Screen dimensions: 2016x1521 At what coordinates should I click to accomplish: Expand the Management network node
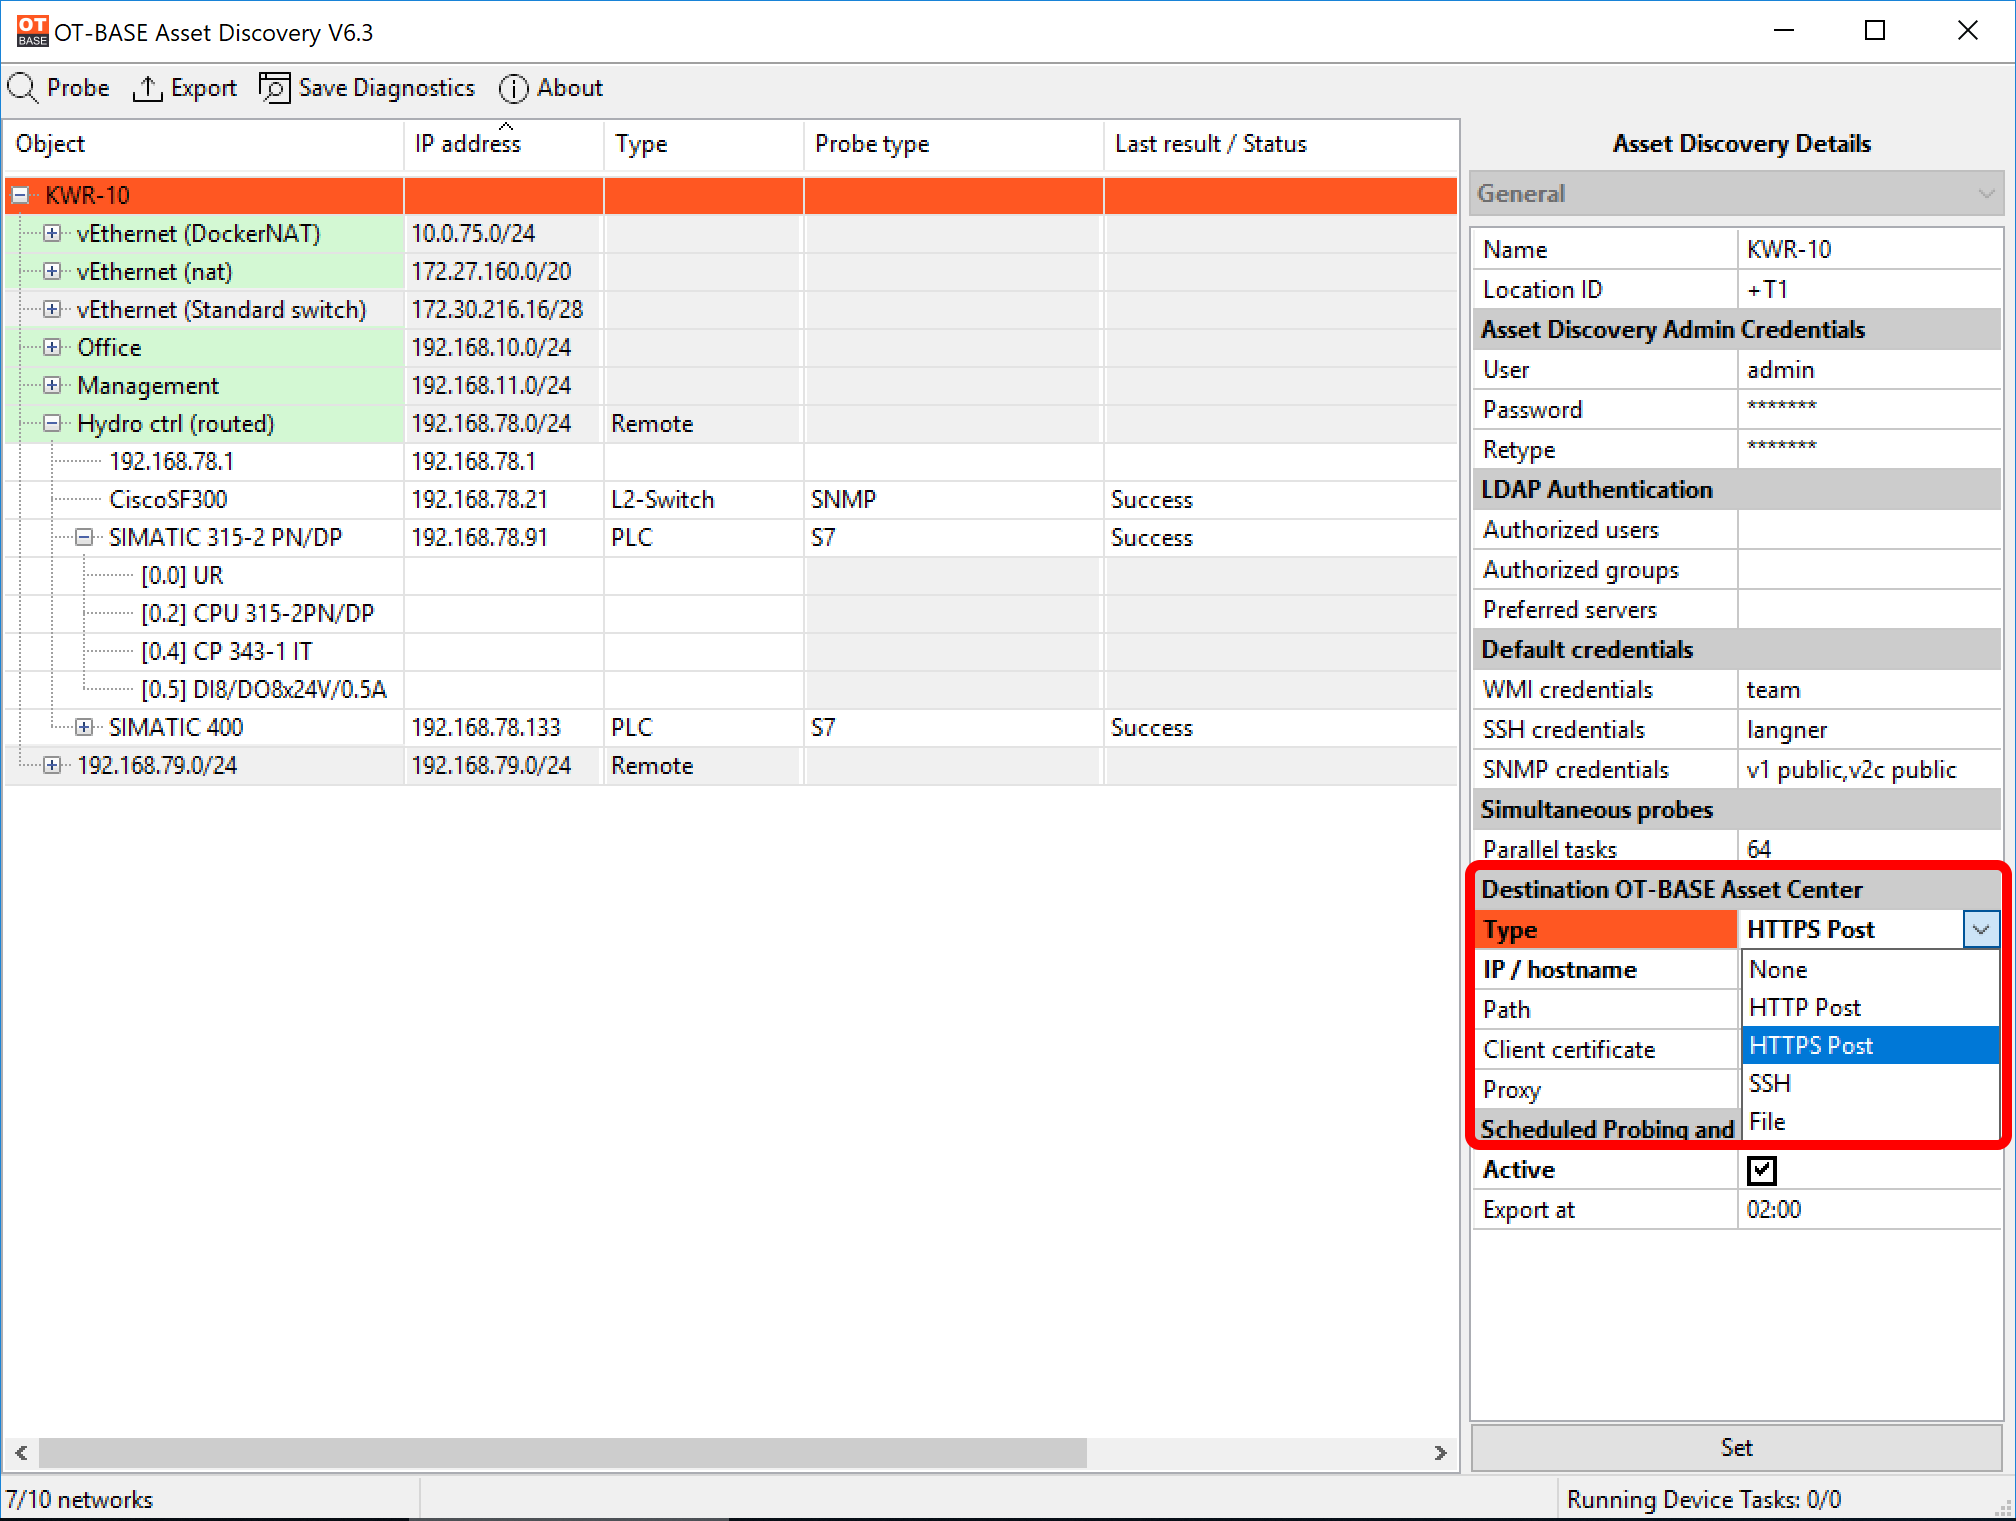click(52, 385)
